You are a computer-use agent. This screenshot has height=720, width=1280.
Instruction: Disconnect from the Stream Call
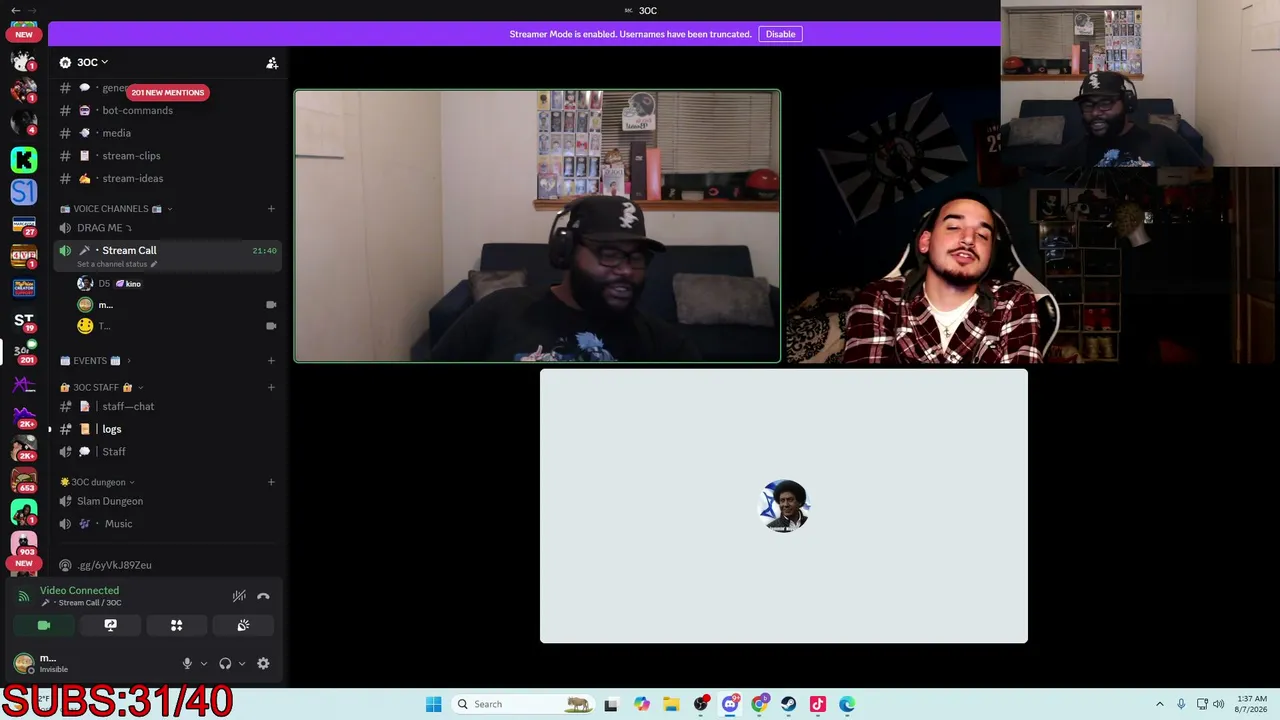(x=263, y=596)
